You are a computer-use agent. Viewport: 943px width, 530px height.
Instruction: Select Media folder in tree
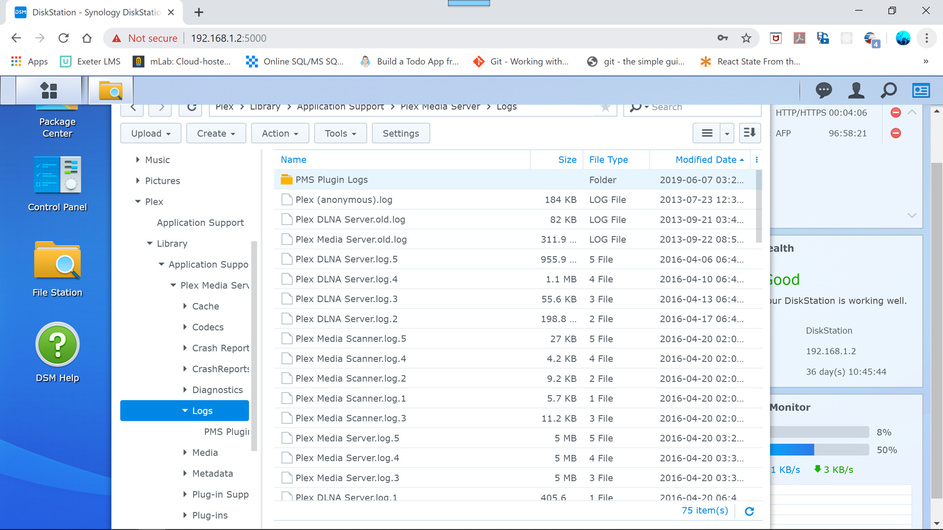[x=204, y=452]
